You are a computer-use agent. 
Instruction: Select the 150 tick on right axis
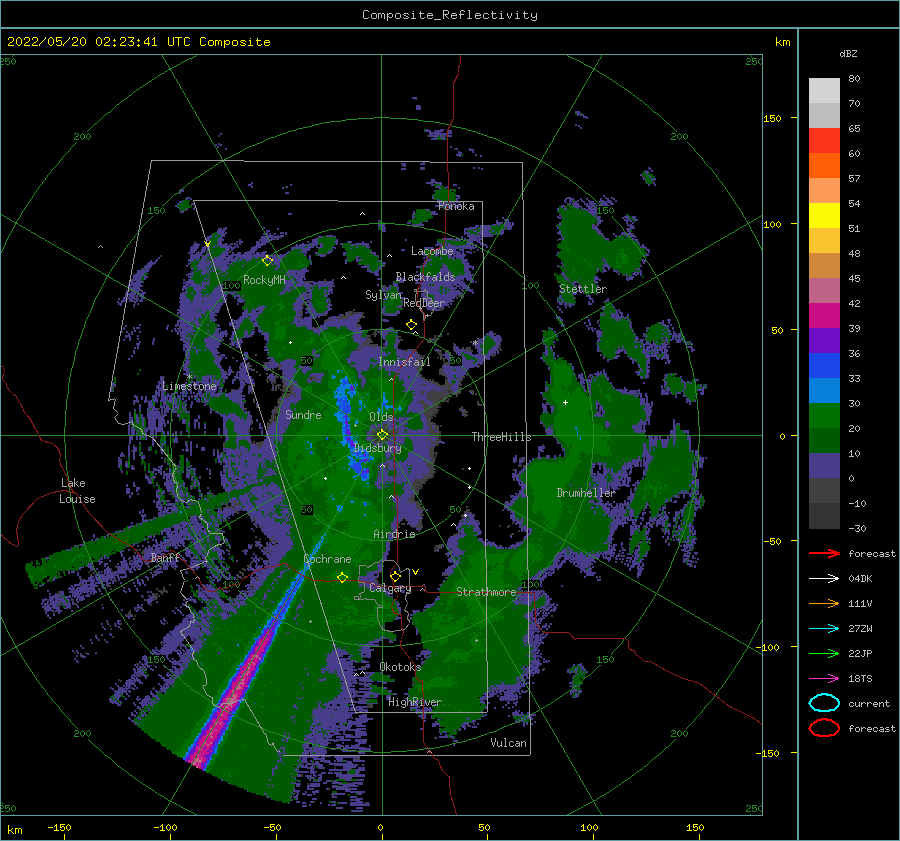[772, 118]
